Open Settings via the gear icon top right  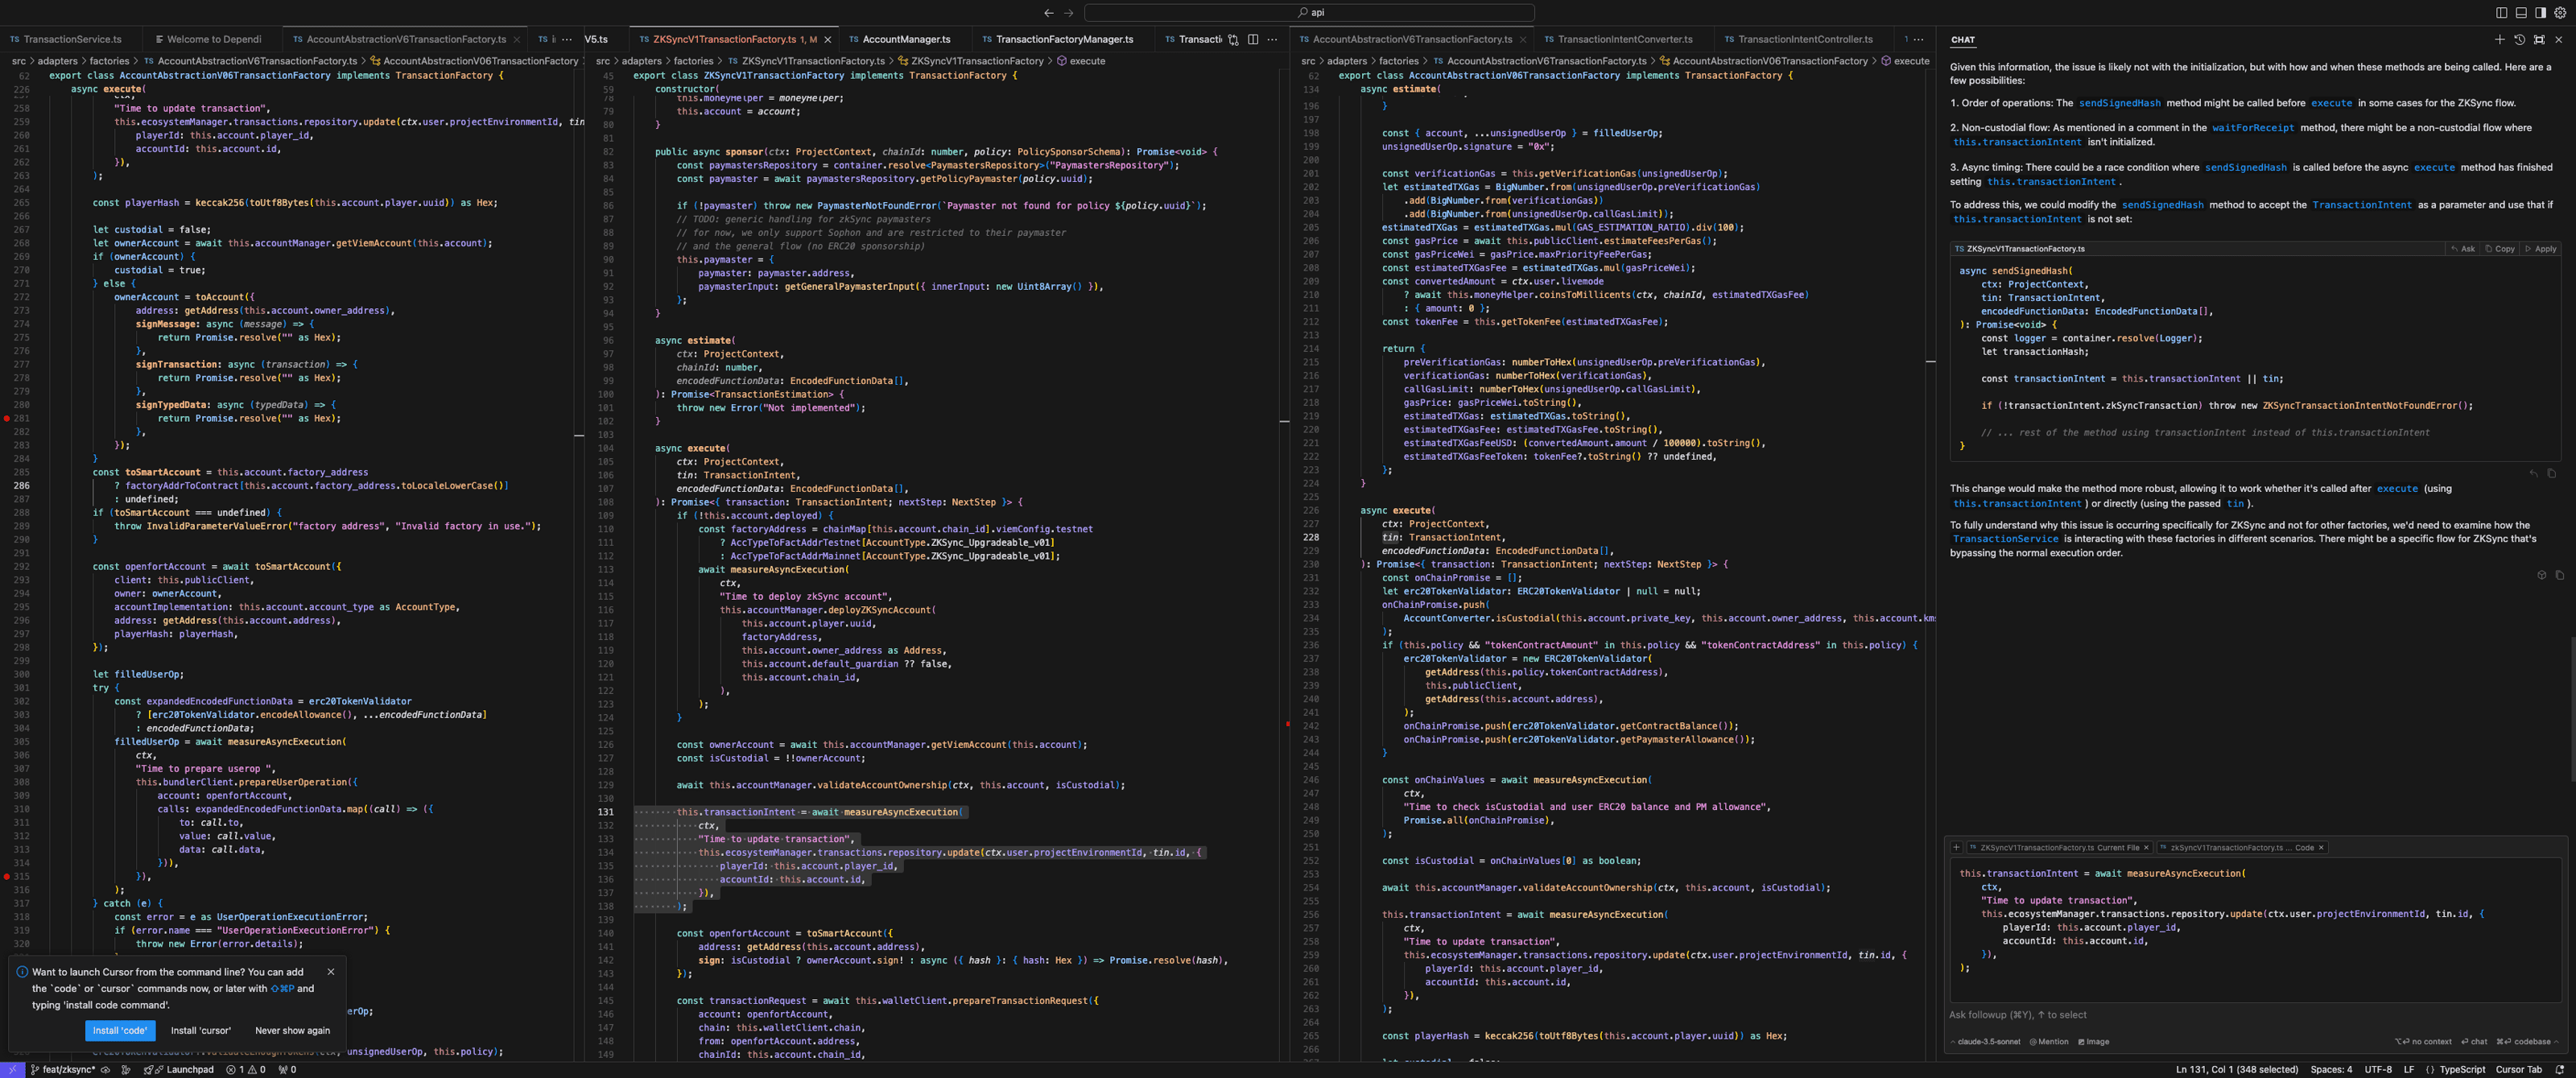coord(2561,13)
